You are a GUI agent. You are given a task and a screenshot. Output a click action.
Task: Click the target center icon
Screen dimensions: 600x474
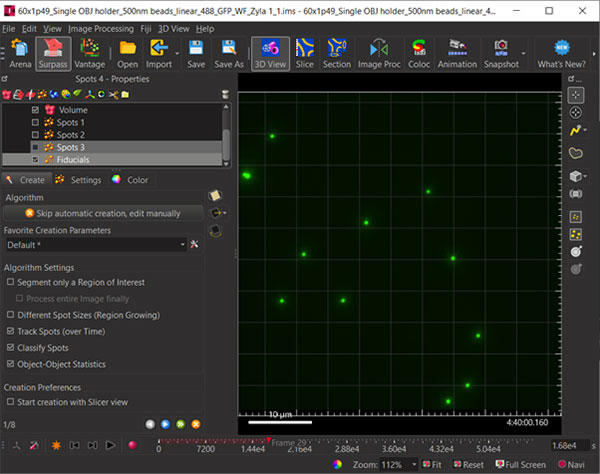point(576,251)
